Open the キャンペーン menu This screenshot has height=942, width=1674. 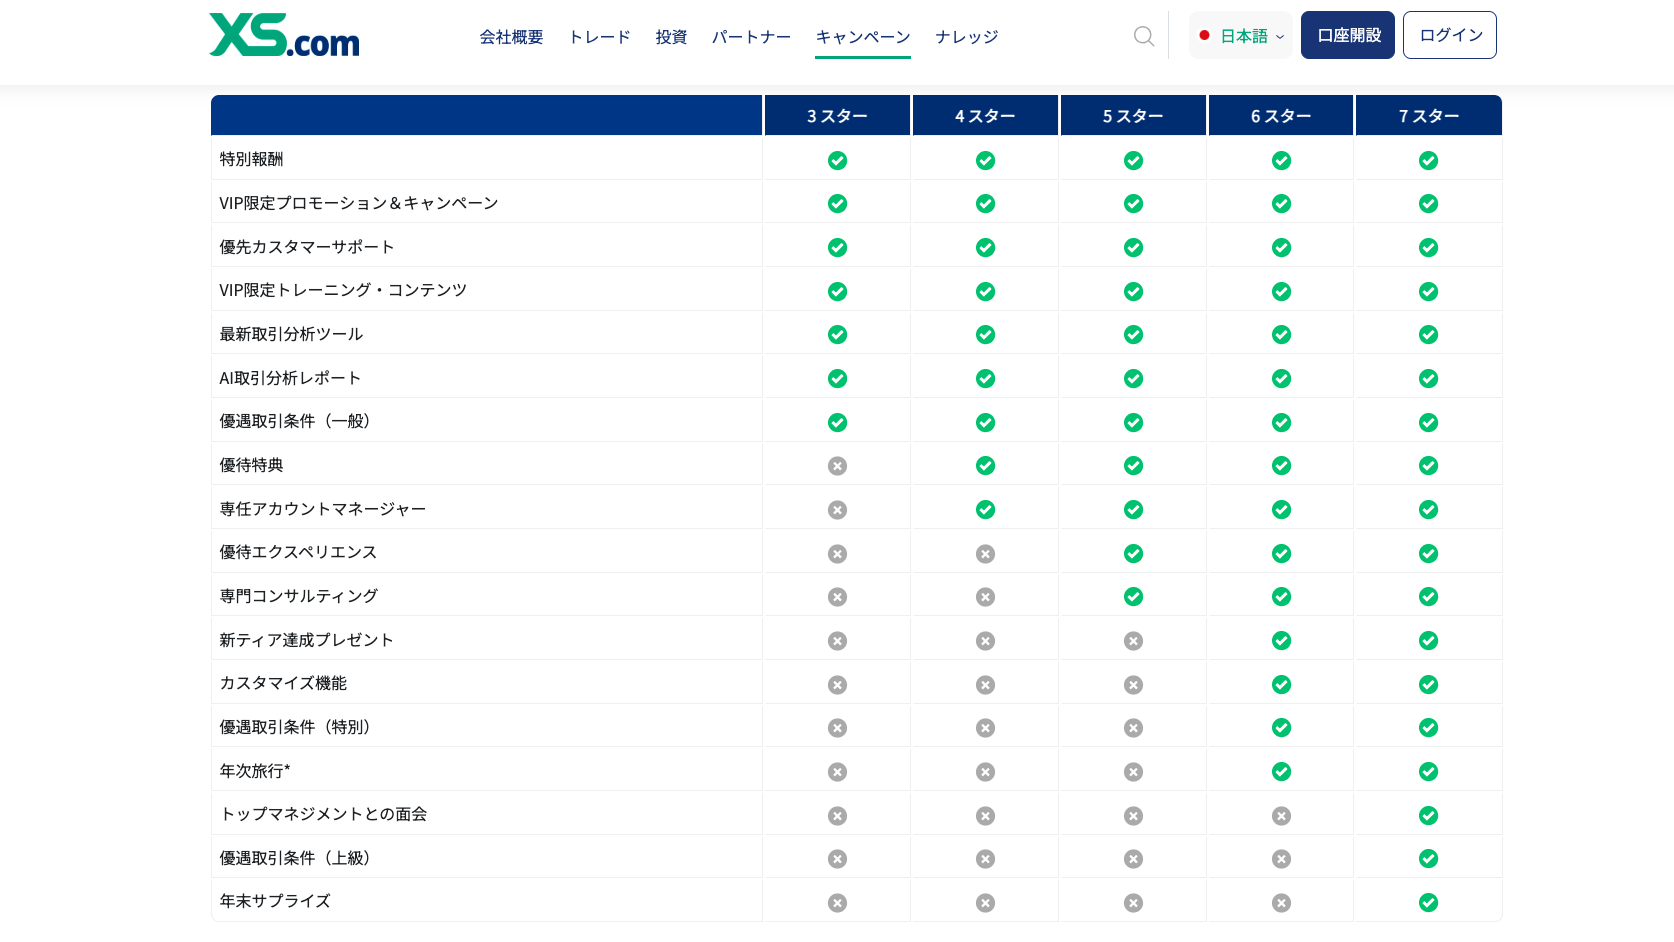click(x=862, y=37)
